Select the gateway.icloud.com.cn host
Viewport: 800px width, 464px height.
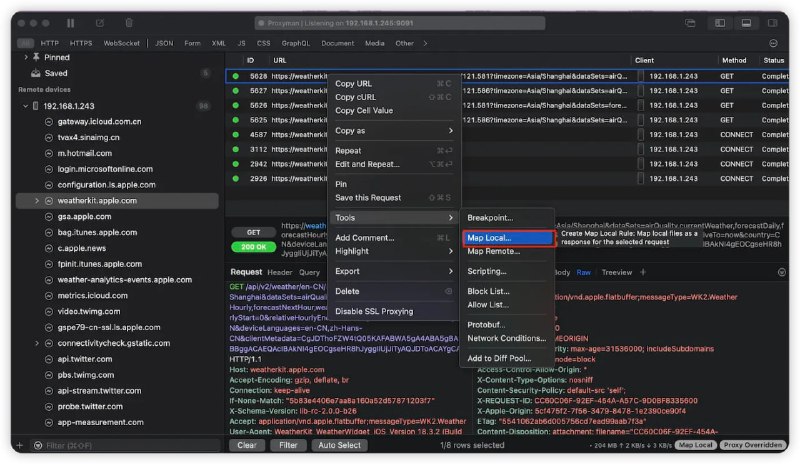pyautogui.click(x=99, y=122)
